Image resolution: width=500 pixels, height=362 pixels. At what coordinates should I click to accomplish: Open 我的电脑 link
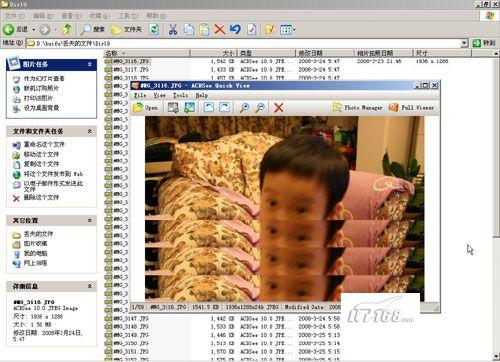[x=35, y=253]
